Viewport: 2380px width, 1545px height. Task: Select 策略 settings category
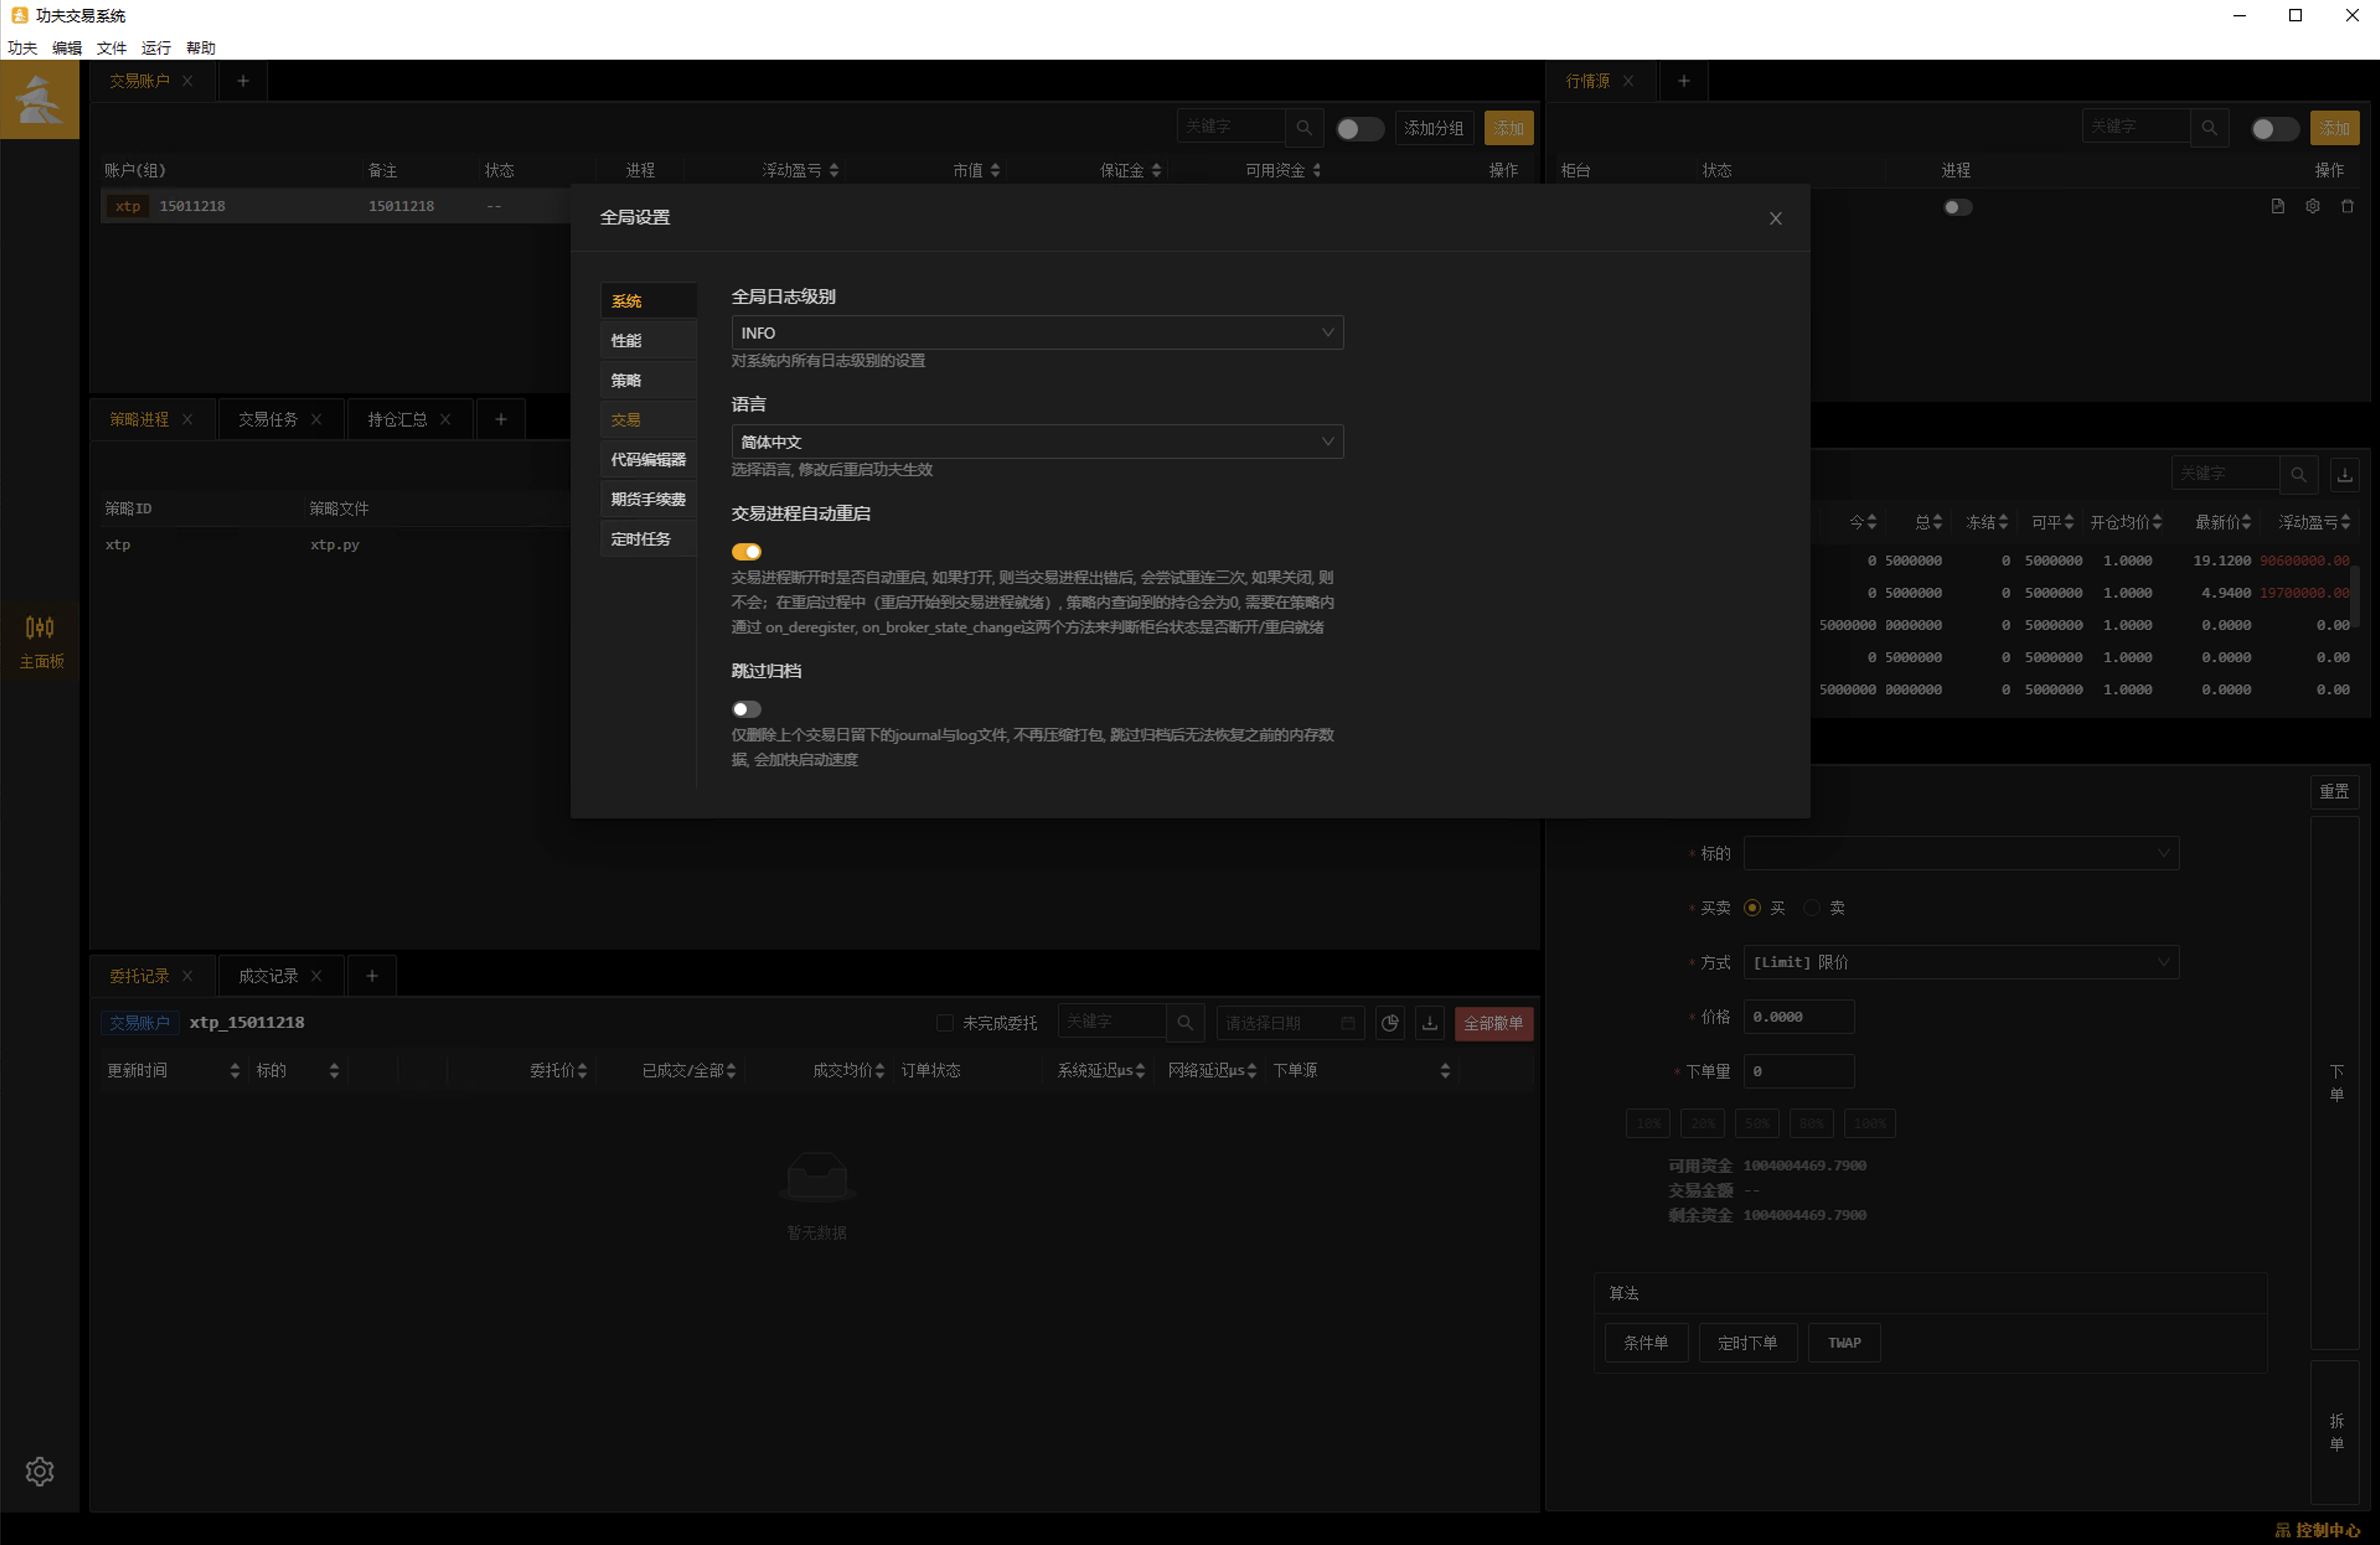coord(648,380)
